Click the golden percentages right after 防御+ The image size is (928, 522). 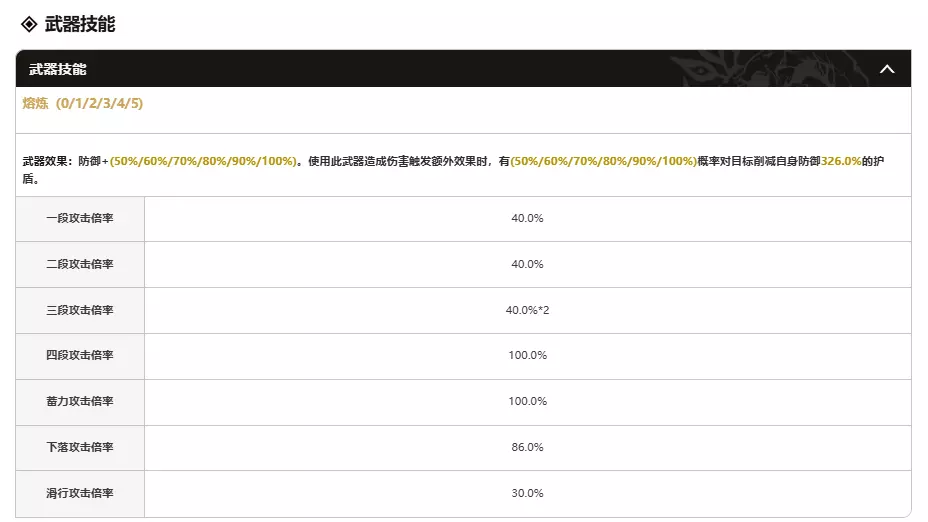(x=204, y=161)
